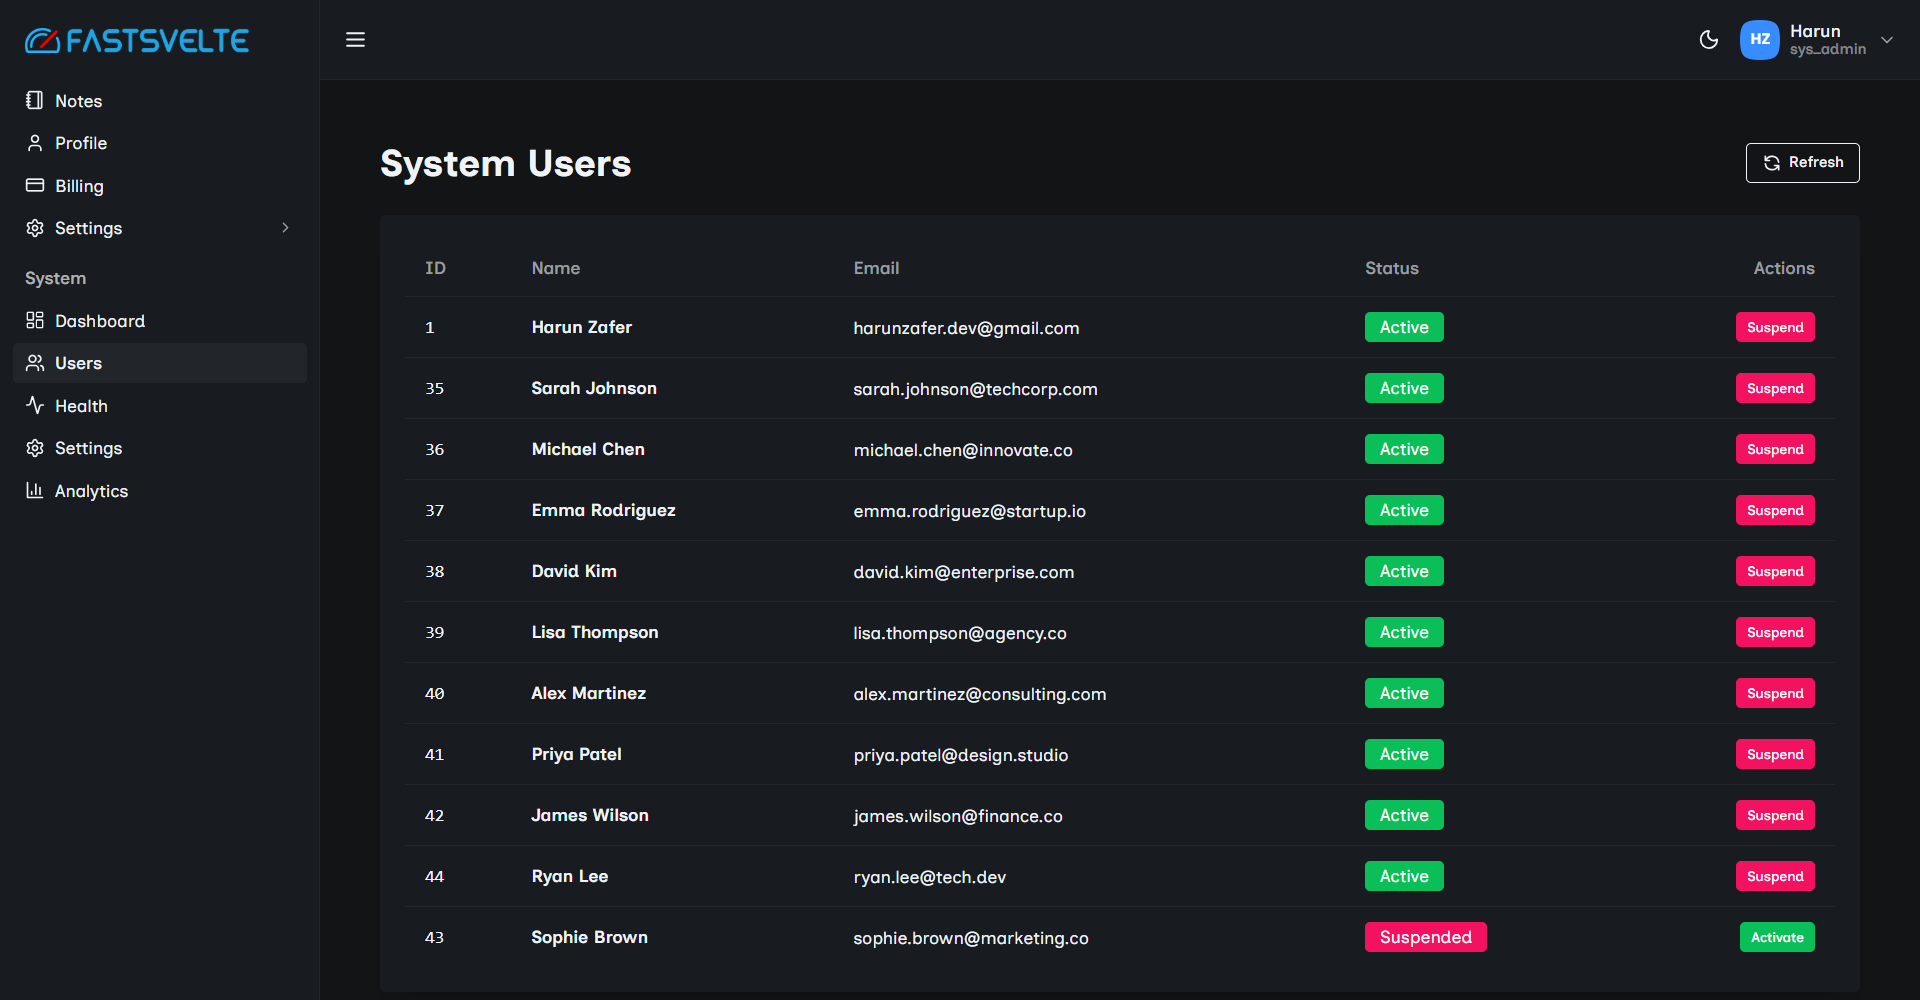
Task: Open the System Dashboard
Action: tap(99, 321)
